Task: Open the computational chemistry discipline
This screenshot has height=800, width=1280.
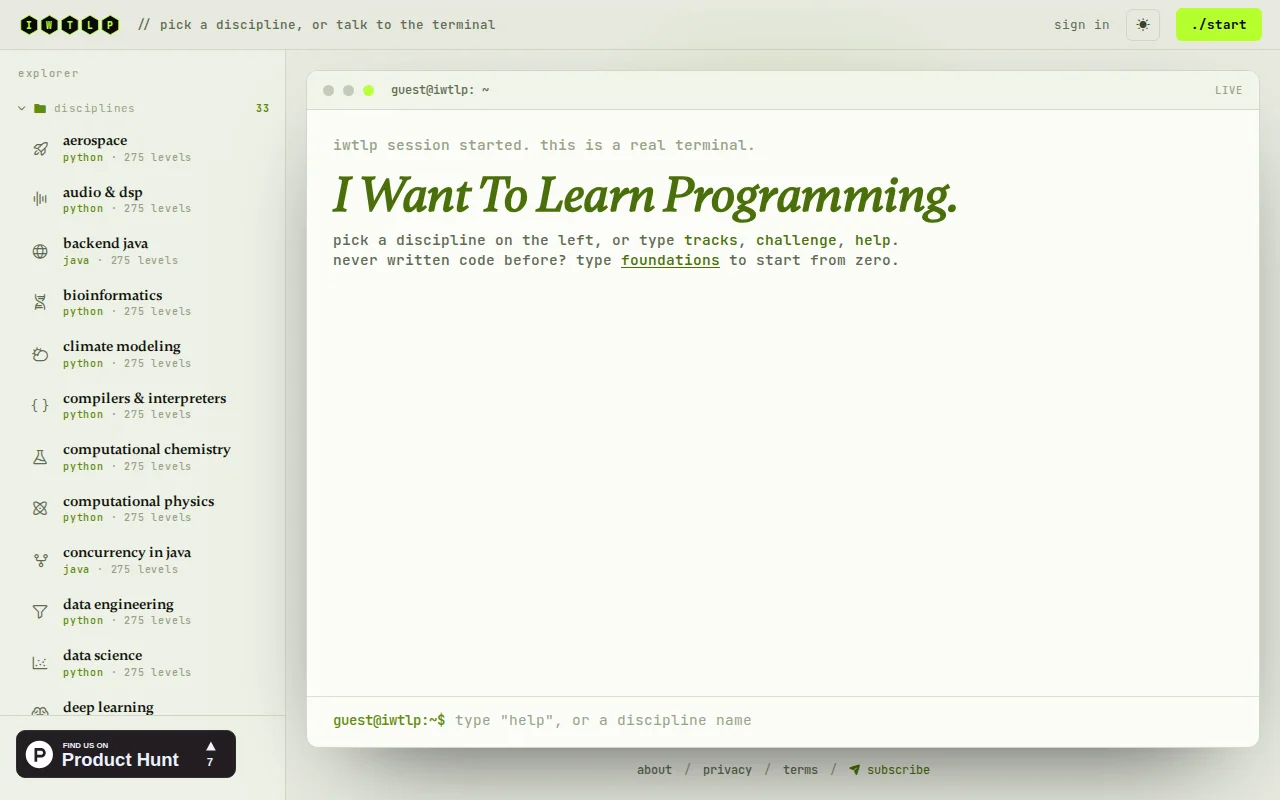Action: 142,457
